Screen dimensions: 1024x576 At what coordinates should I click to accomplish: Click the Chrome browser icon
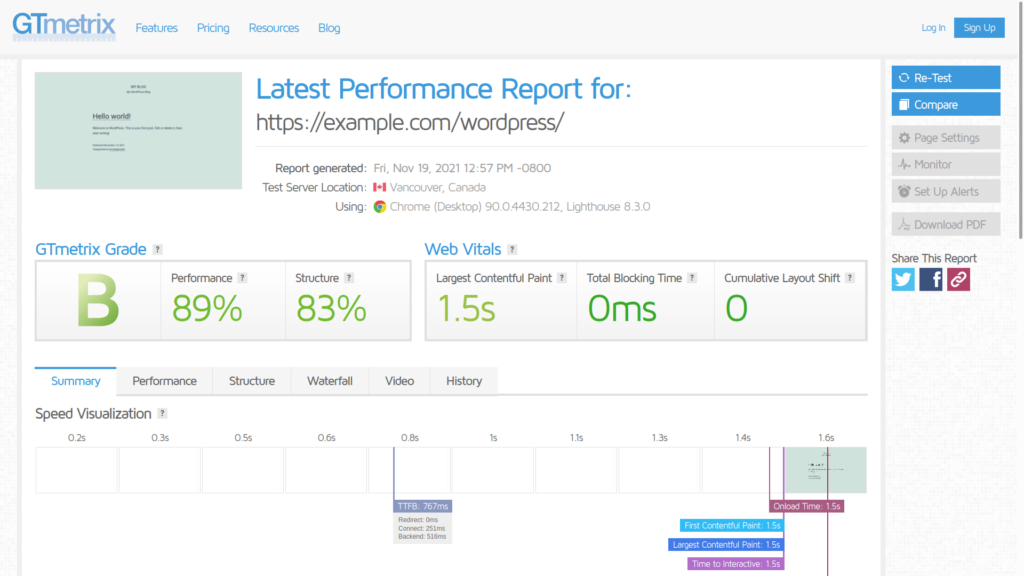(x=379, y=206)
